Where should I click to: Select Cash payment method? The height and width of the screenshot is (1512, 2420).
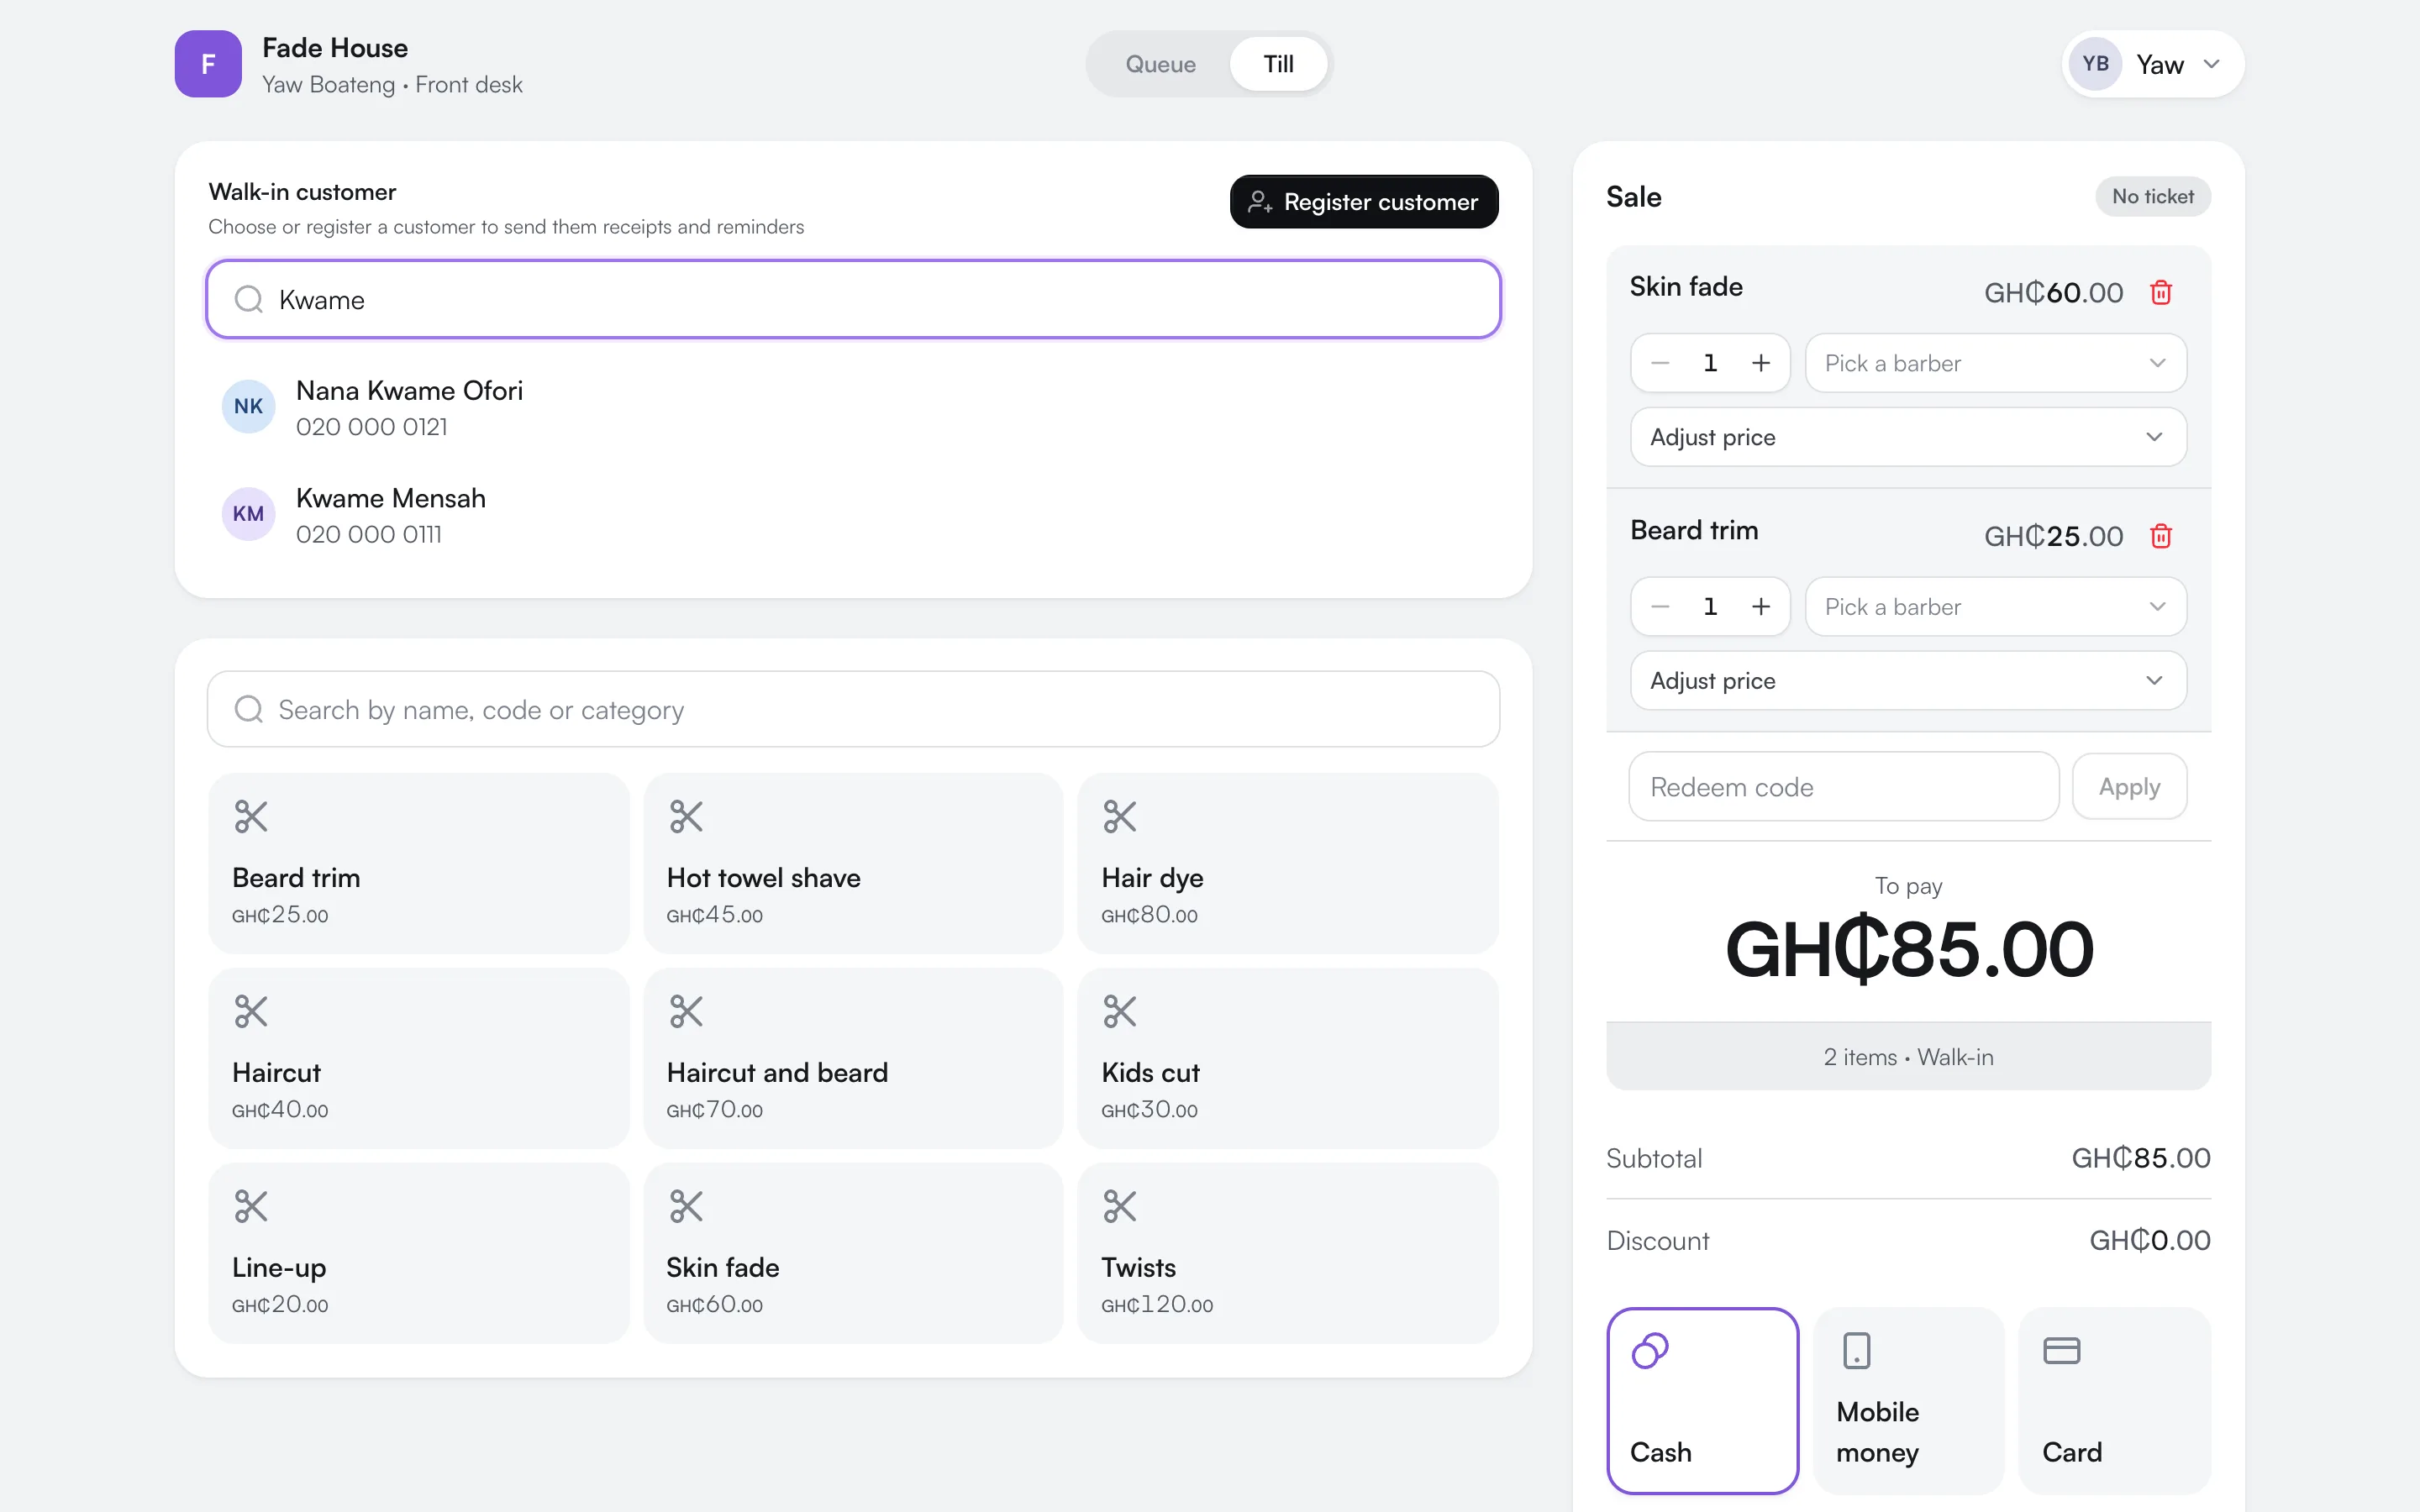[x=1702, y=1400]
